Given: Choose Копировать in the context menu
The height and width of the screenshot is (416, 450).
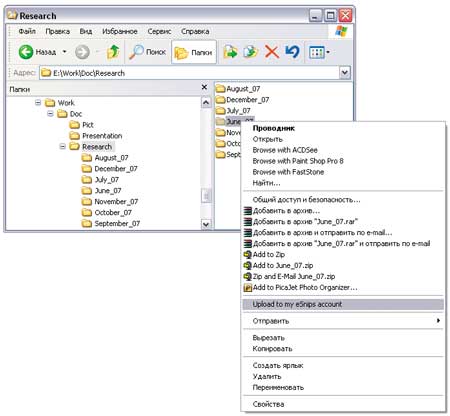Looking at the screenshot, I should [x=343, y=349].
